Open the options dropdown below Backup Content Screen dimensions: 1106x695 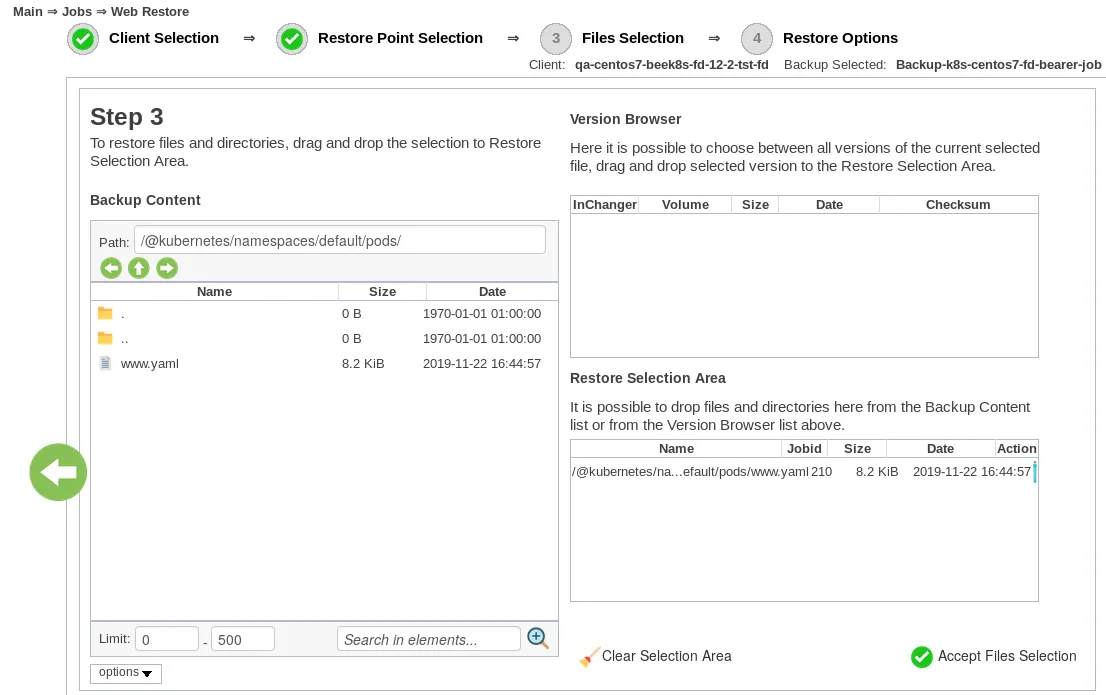(125, 673)
